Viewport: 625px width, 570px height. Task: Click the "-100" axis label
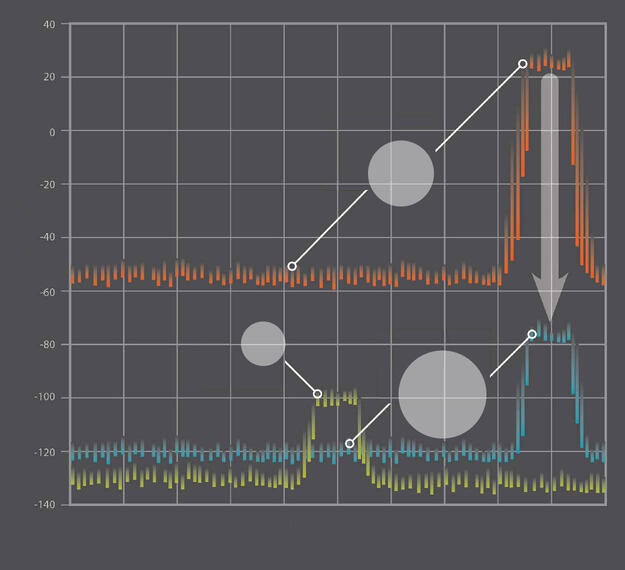[x=45, y=397]
